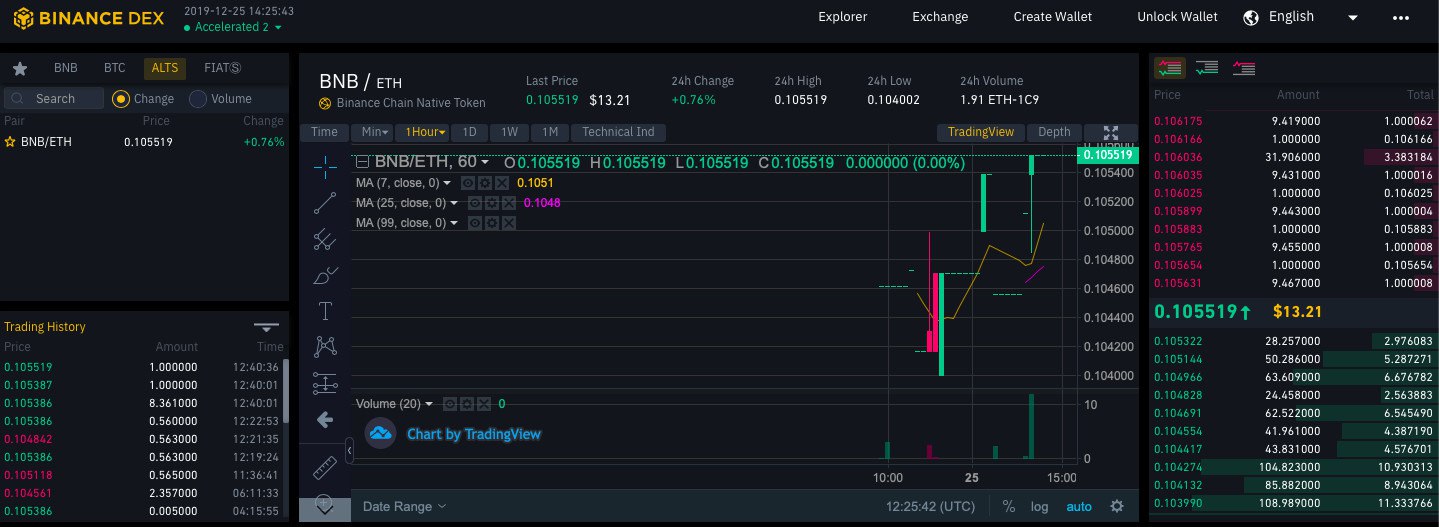The width and height of the screenshot is (1439, 527).
Task: Collapse the chart legend minus box
Action: pyautogui.click(x=363, y=162)
